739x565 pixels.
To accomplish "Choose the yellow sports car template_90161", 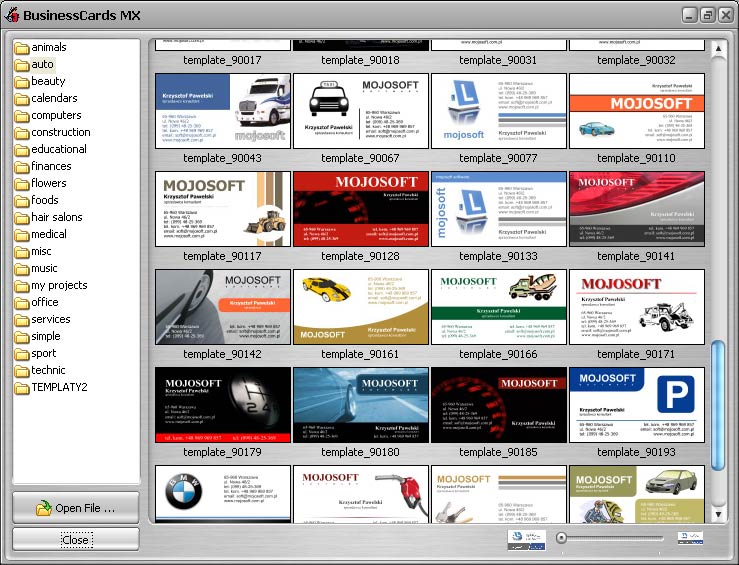I will [361, 307].
